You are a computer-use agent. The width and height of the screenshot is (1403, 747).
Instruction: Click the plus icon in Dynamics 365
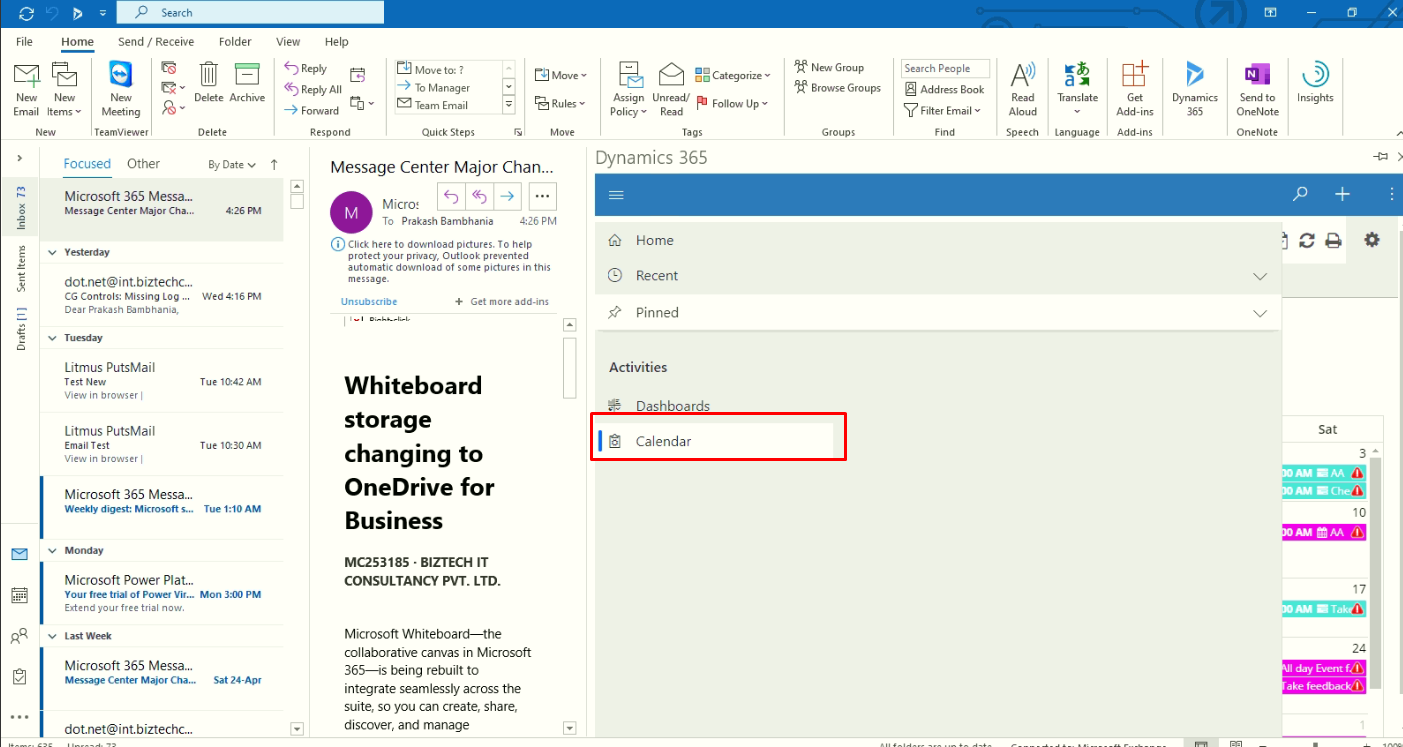(1342, 195)
